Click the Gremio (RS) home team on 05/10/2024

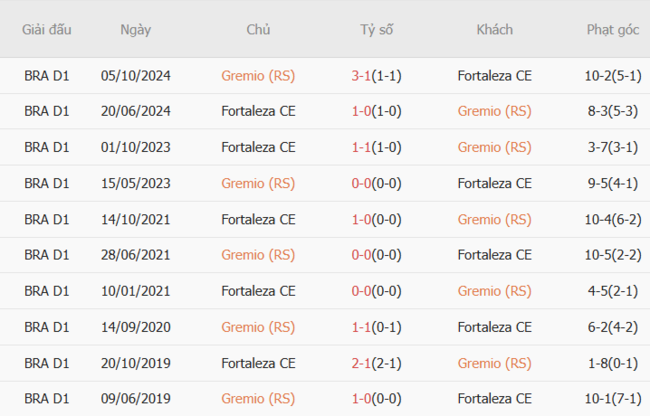(258, 75)
